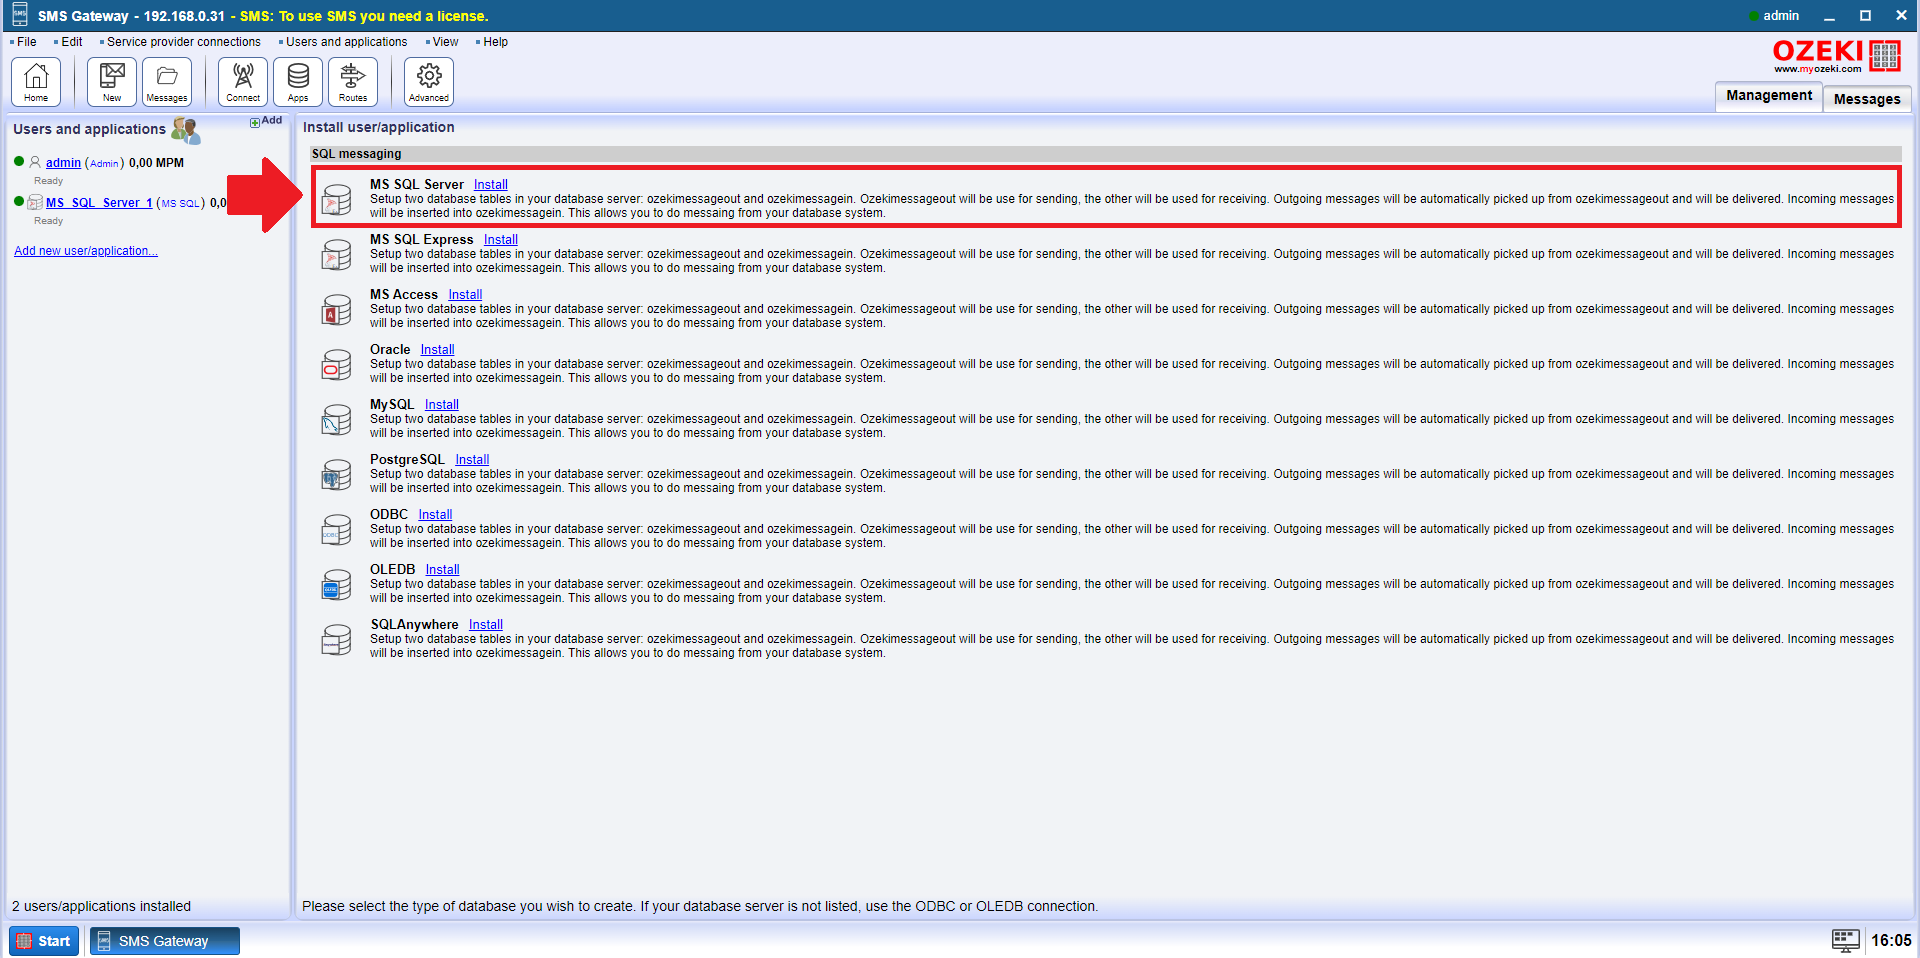Open the admin user link
The height and width of the screenshot is (958, 1920).
click(x=63, y=163)
